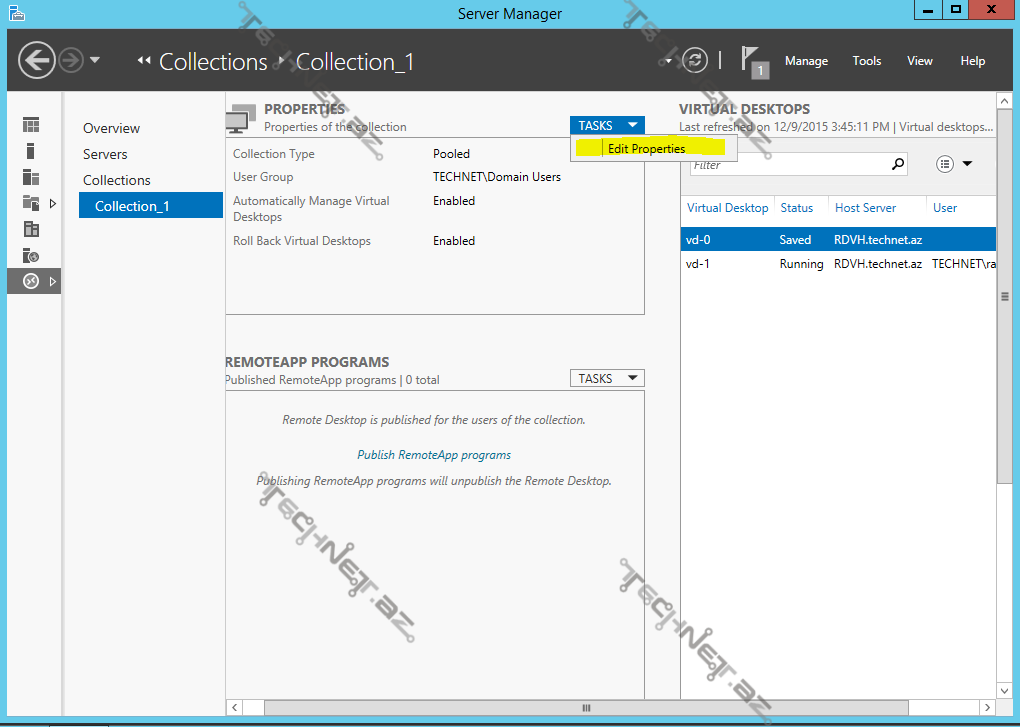
Task: Open the Manage menu
Action: 806,61
